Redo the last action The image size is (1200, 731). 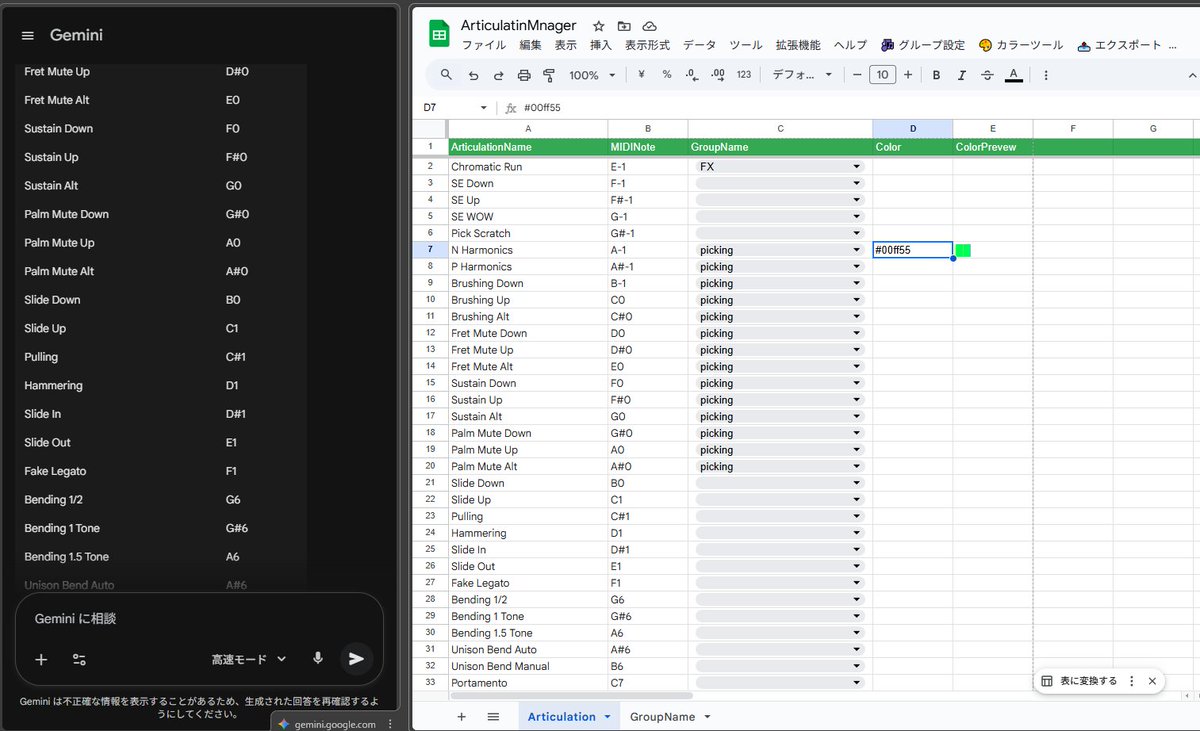point(498,75)
